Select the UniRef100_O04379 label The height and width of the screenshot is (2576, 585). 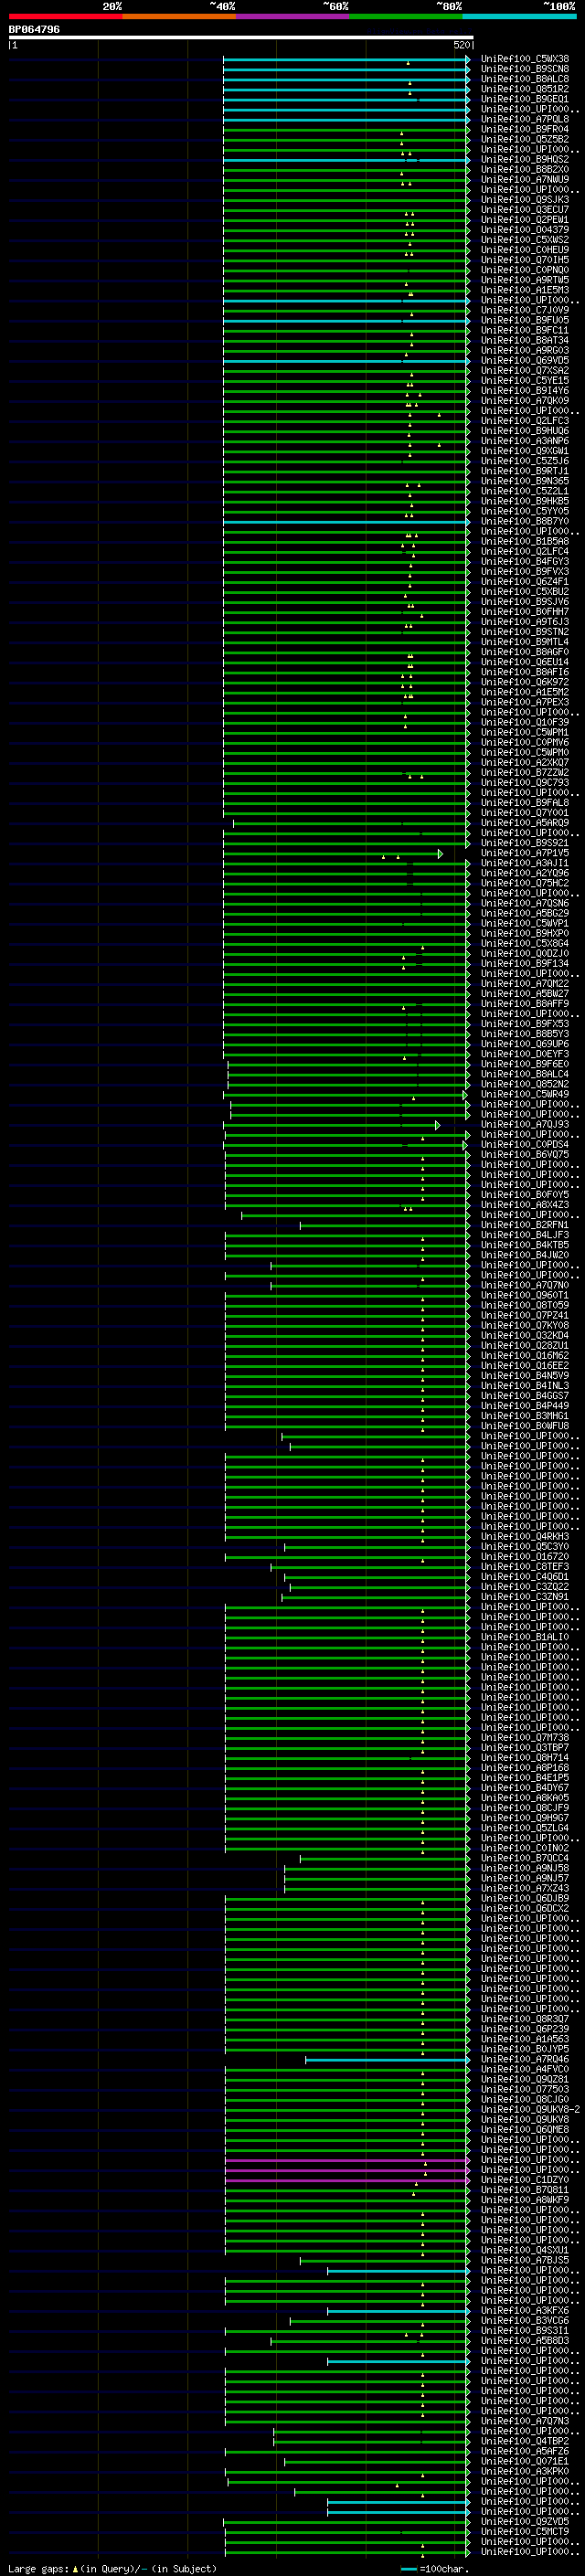point(525,230)
